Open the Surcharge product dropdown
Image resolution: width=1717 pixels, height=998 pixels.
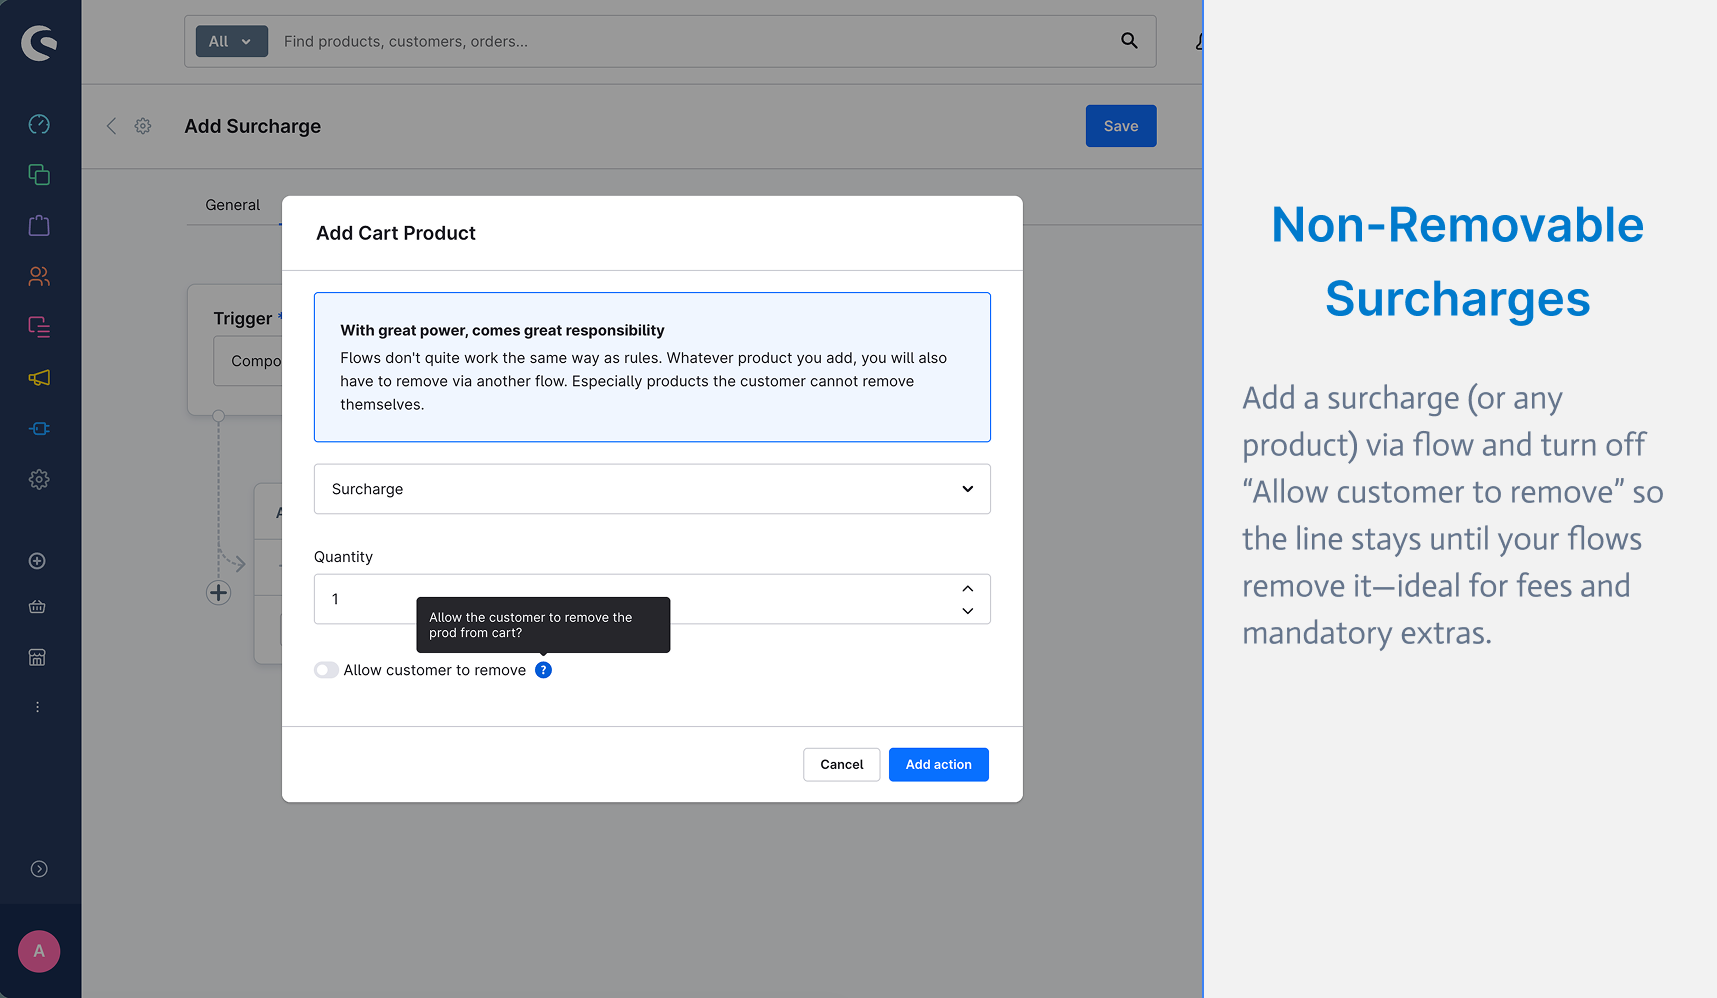652,489
